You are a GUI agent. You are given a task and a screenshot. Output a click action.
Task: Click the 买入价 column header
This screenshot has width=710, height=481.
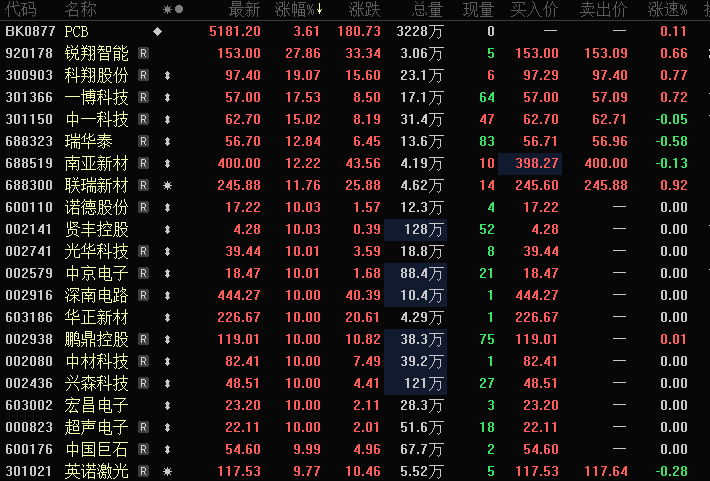pos(534,9)
